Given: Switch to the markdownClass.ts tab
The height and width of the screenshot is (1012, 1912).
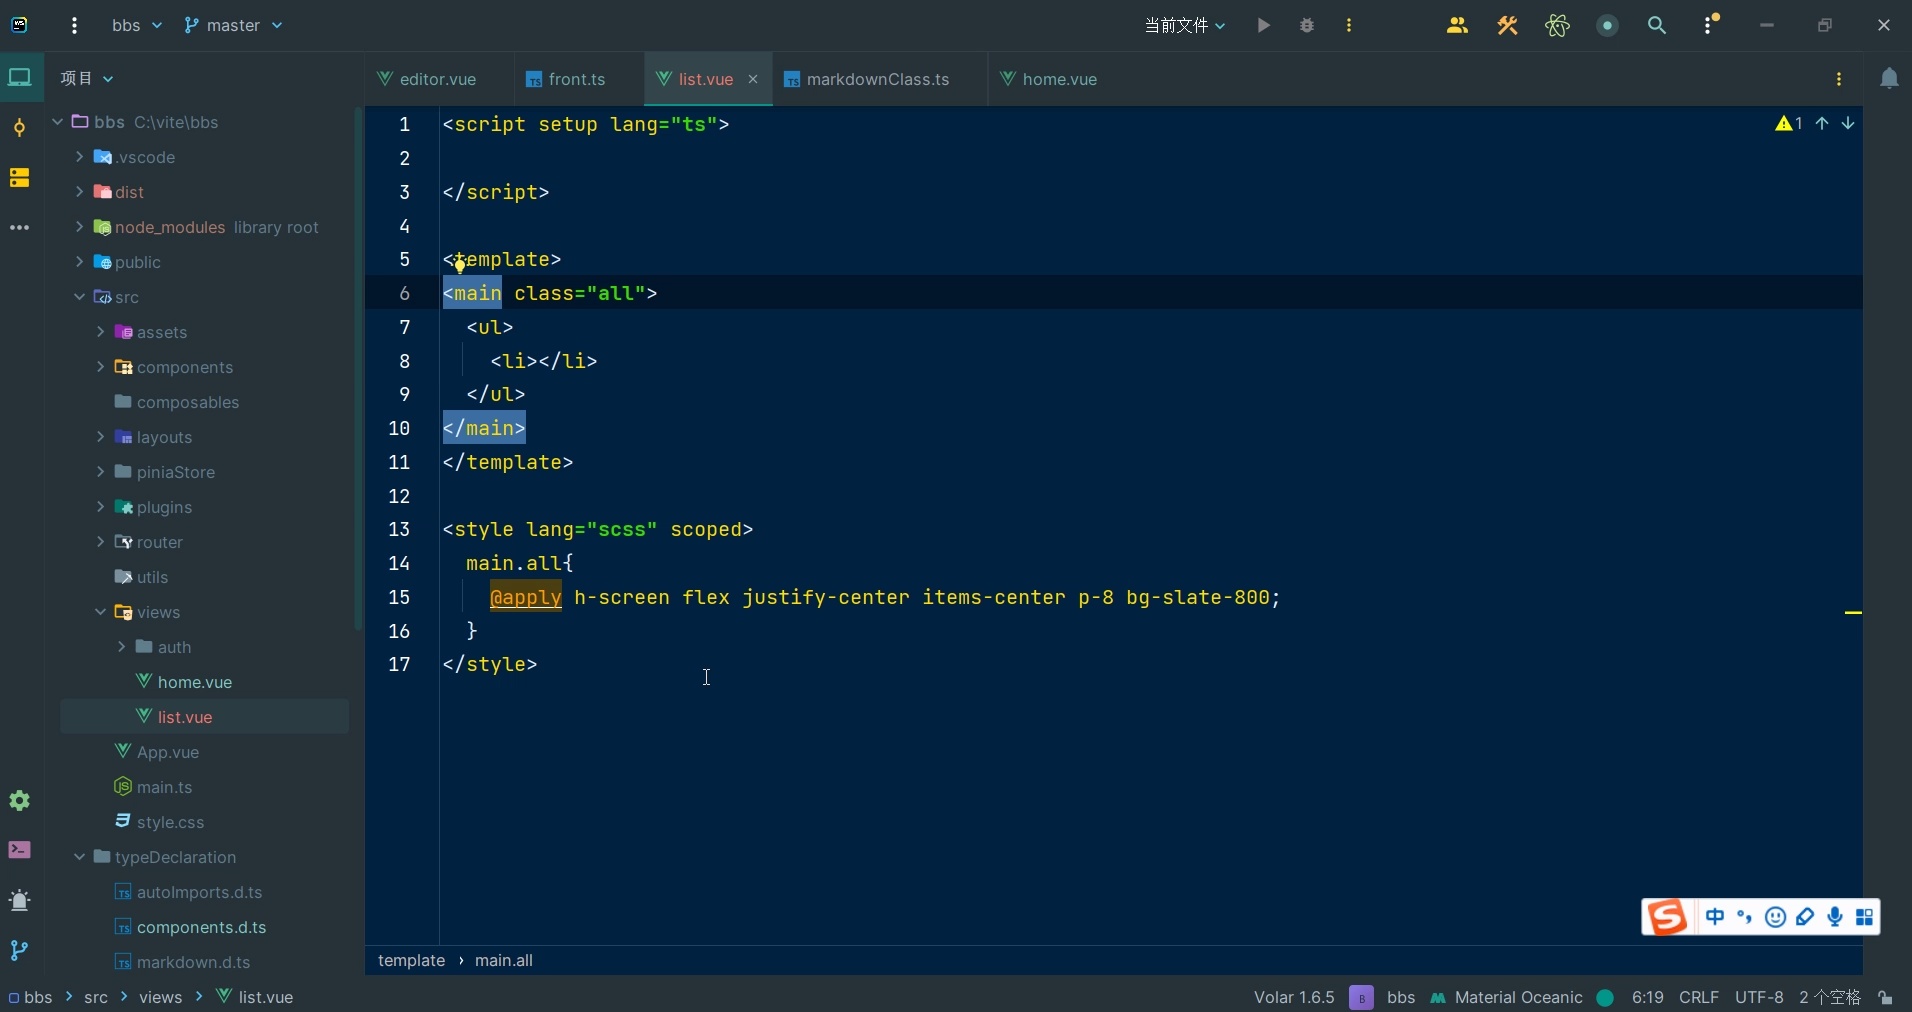Looking at the screenshot, I should (x=877, y=80).
